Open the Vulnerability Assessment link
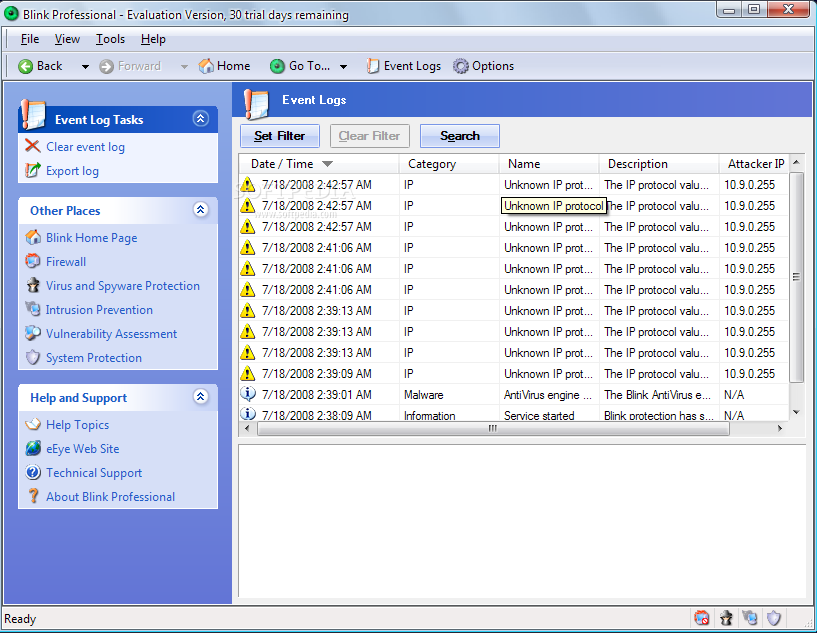 [x=112, y=333]
